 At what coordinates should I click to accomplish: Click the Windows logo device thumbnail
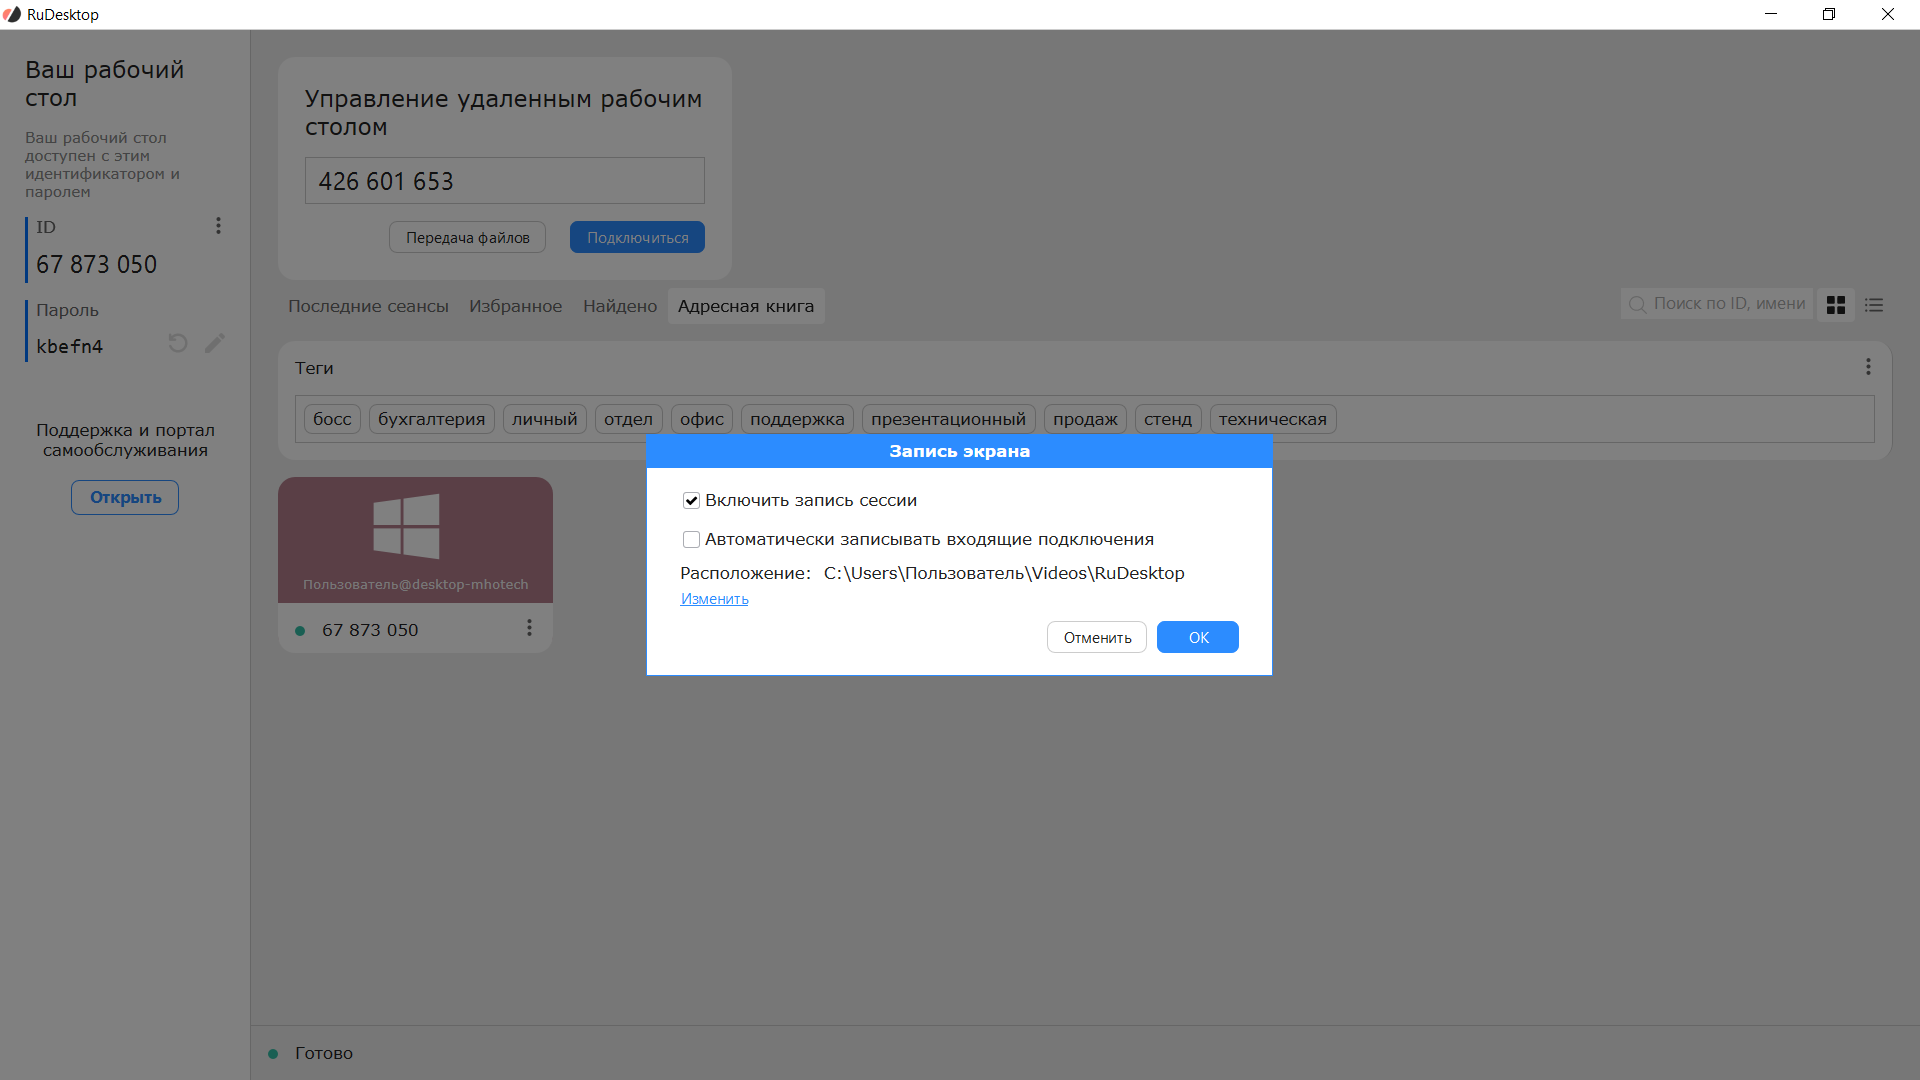(406, 526)
